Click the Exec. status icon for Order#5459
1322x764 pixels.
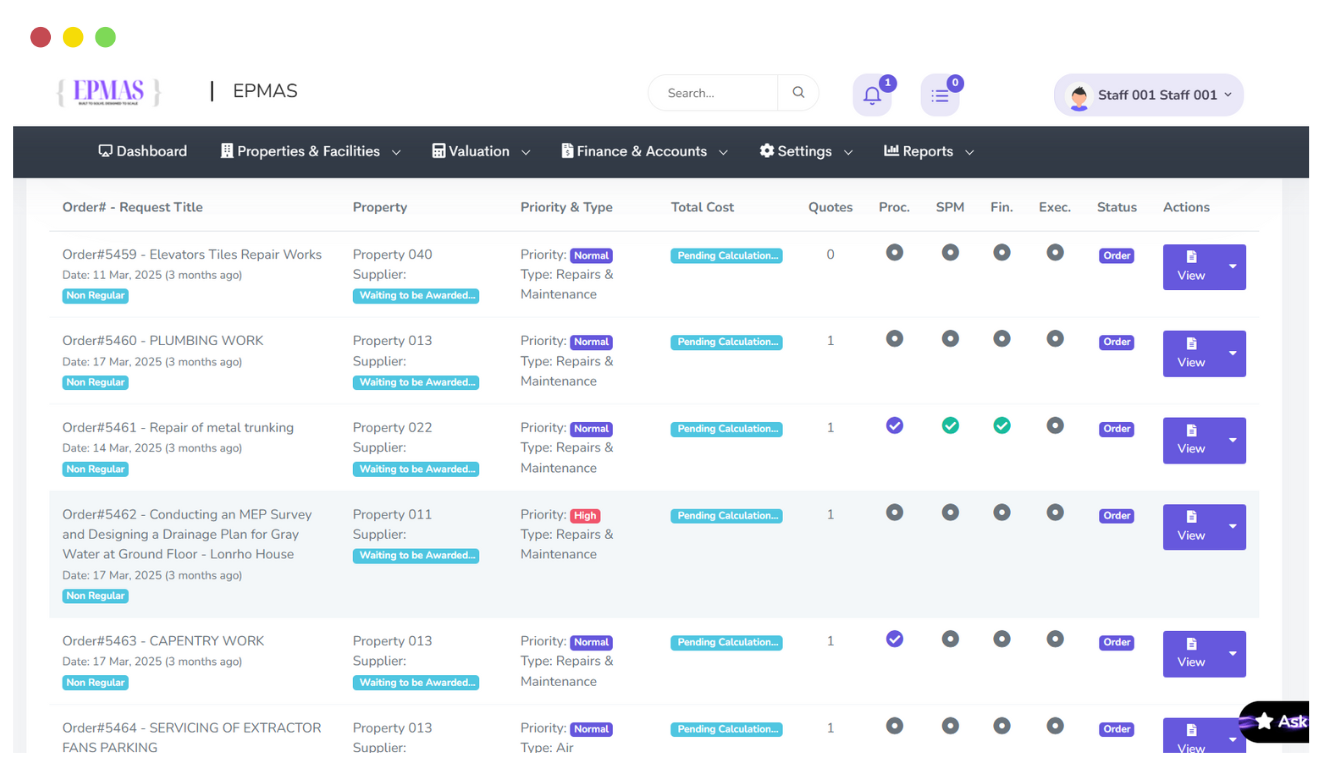[x=1055, y=253]
